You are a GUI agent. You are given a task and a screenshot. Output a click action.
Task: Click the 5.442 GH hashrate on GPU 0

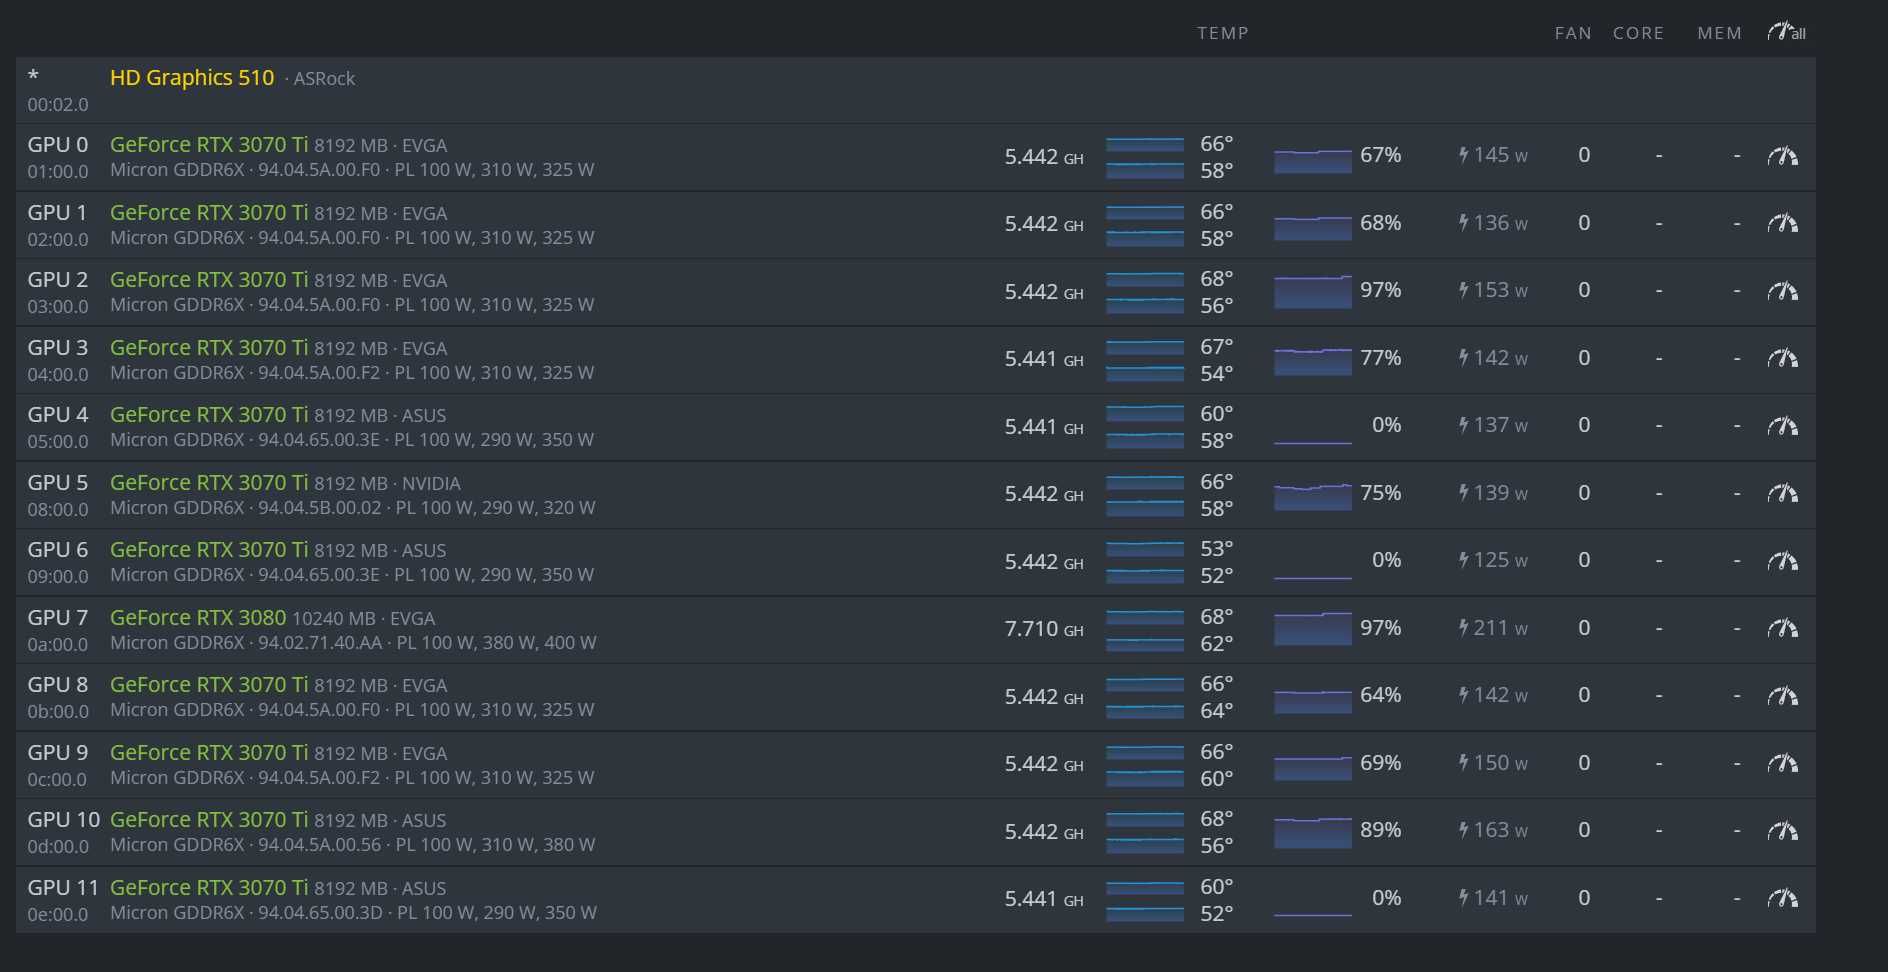point(1044,157)
